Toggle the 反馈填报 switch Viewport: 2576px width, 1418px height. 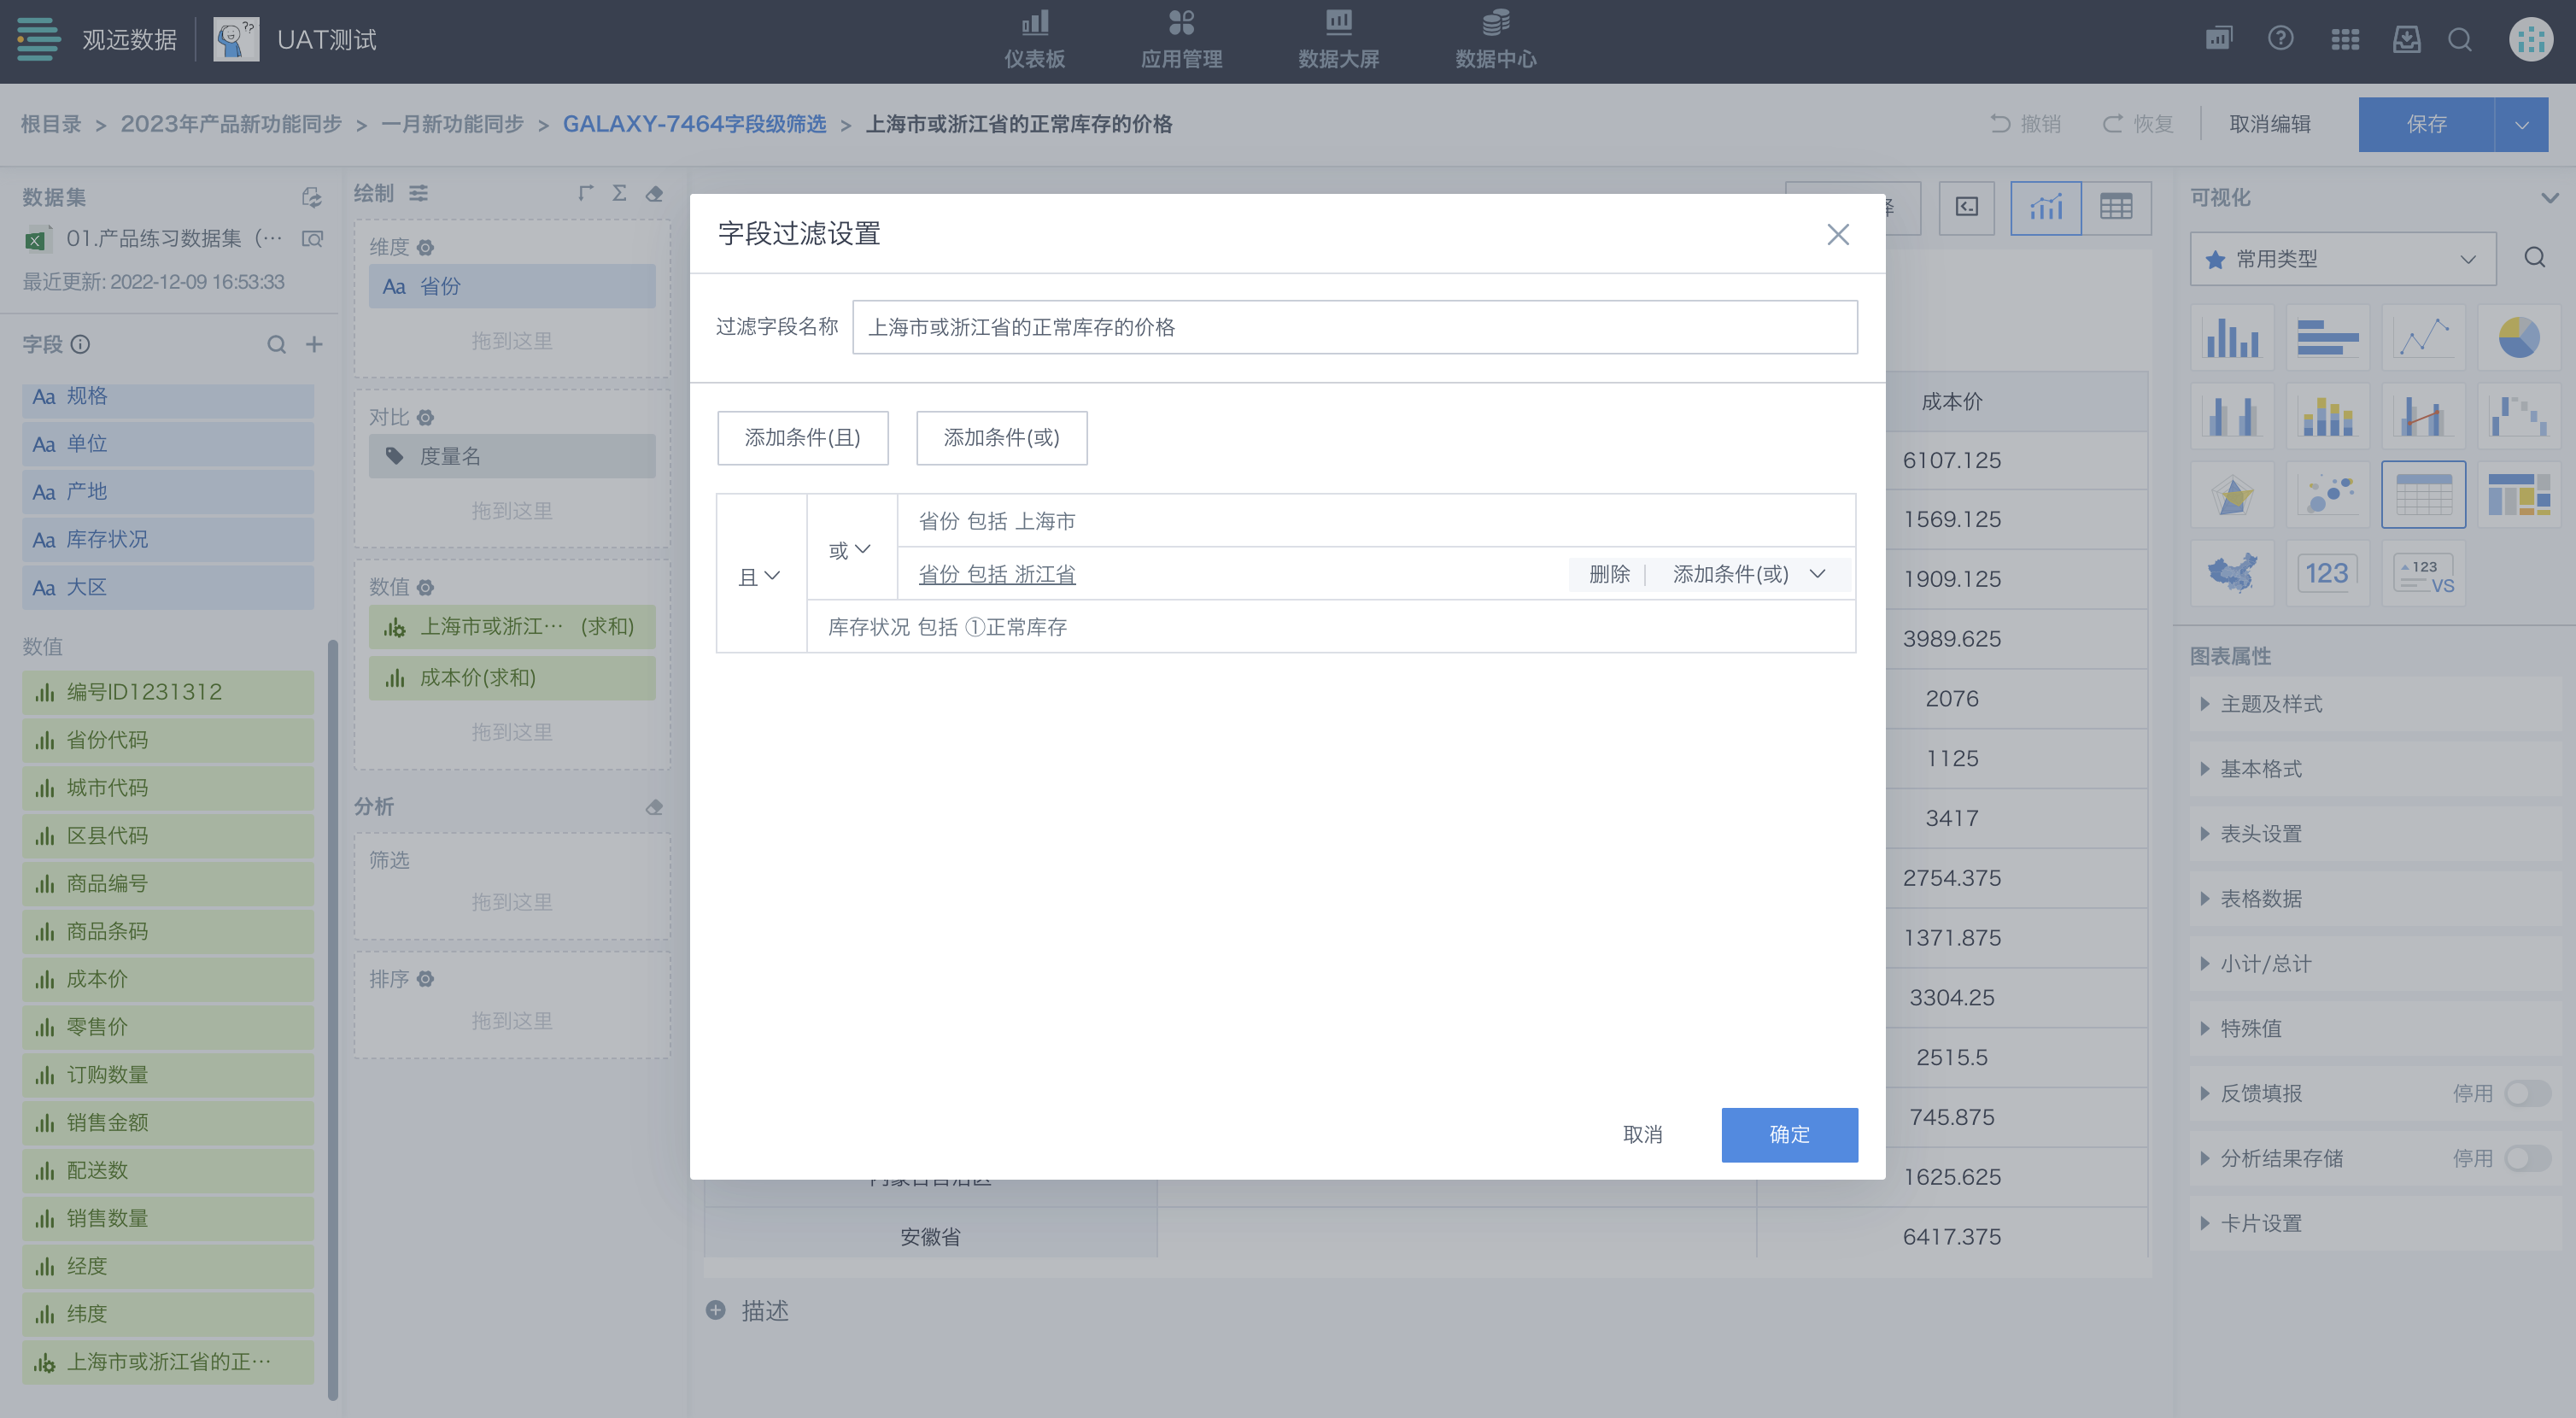pos(2527,1093)
